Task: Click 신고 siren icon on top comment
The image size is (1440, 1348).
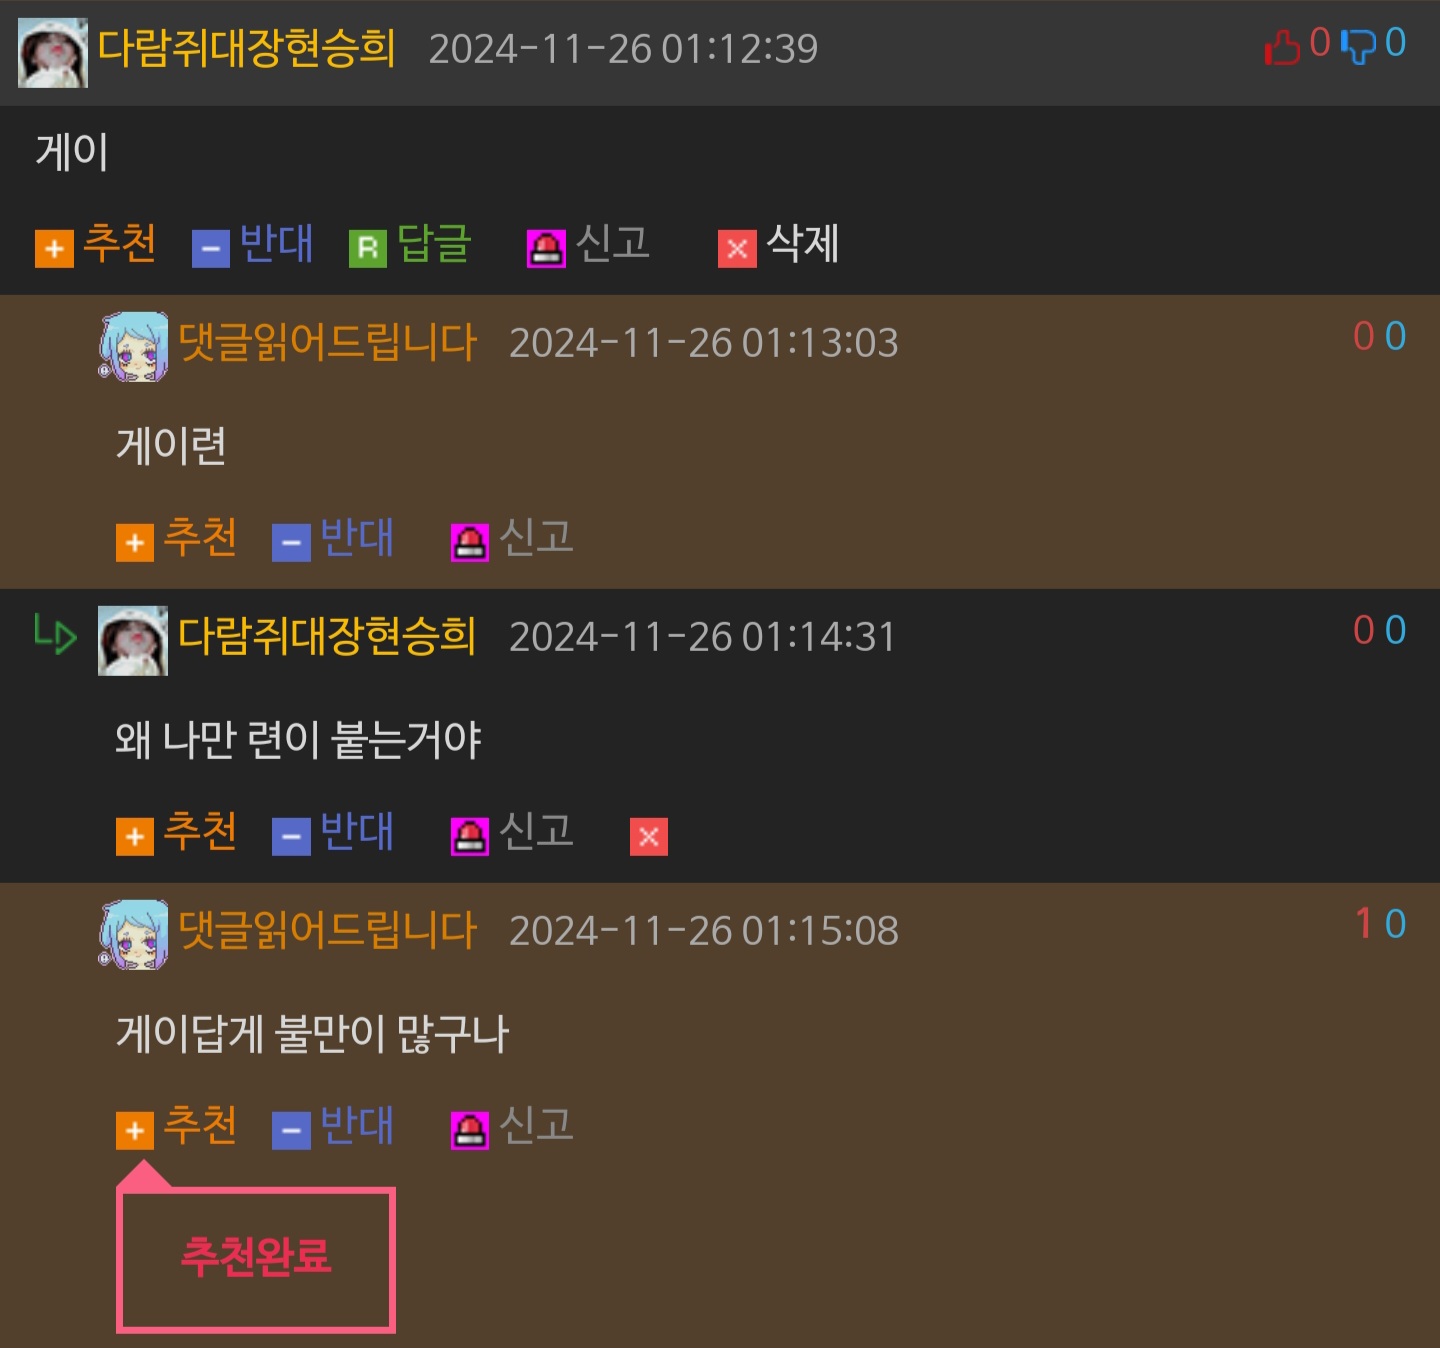Action: click(x=546, y=249)
